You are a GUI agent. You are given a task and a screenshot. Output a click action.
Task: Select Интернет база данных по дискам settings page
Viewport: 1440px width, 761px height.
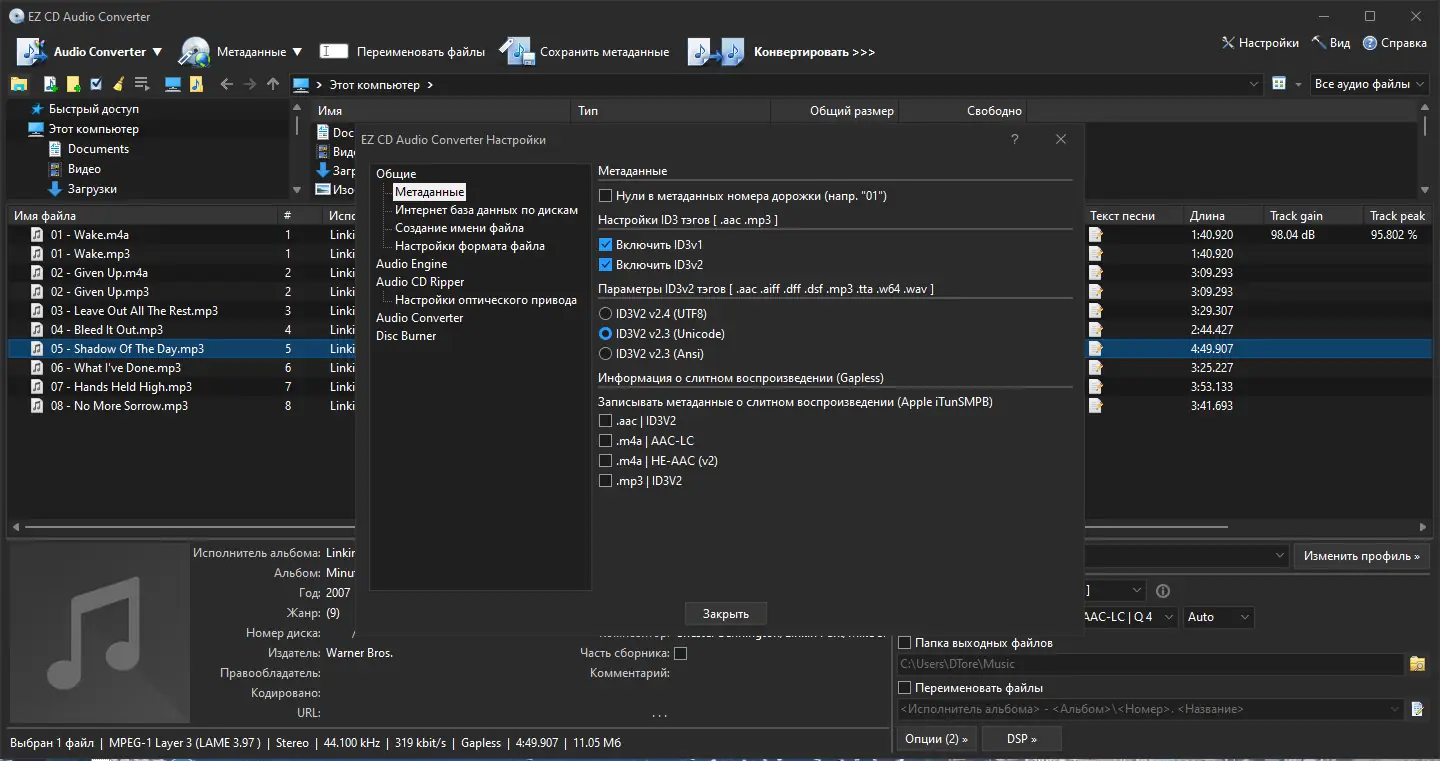[x=486, y=210]
